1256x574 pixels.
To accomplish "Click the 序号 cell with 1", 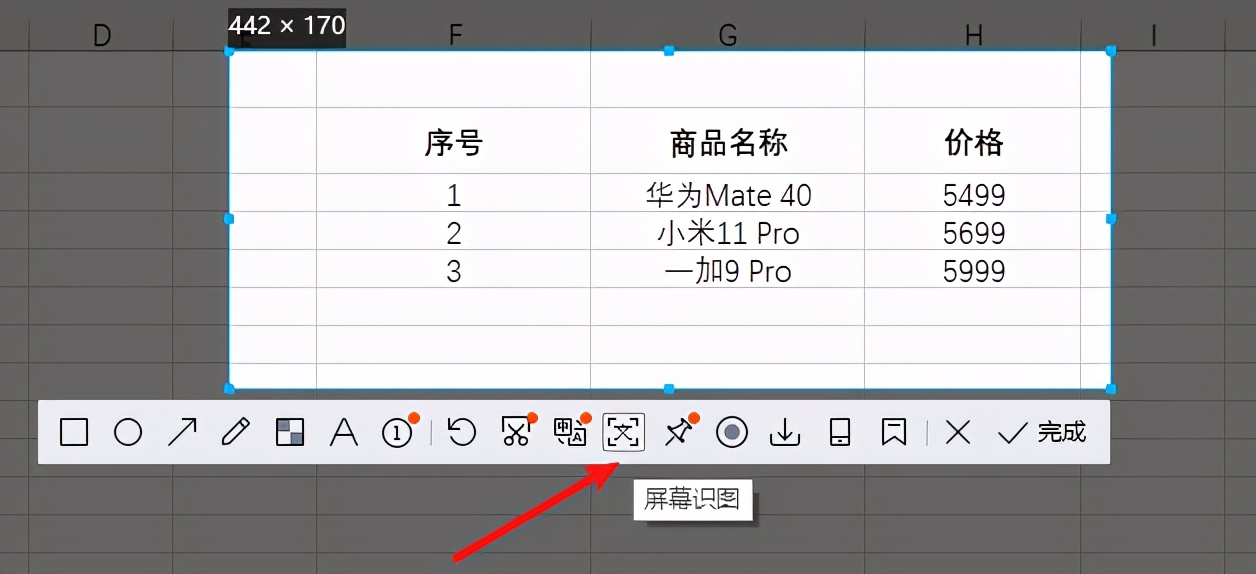I will pos(454,194).
